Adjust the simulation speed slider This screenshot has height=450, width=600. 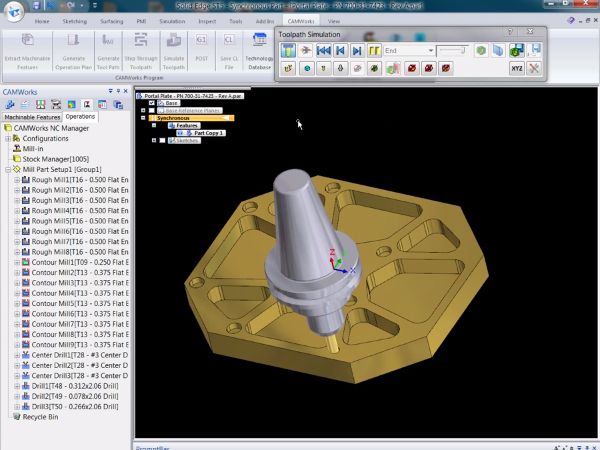[453, 50]
